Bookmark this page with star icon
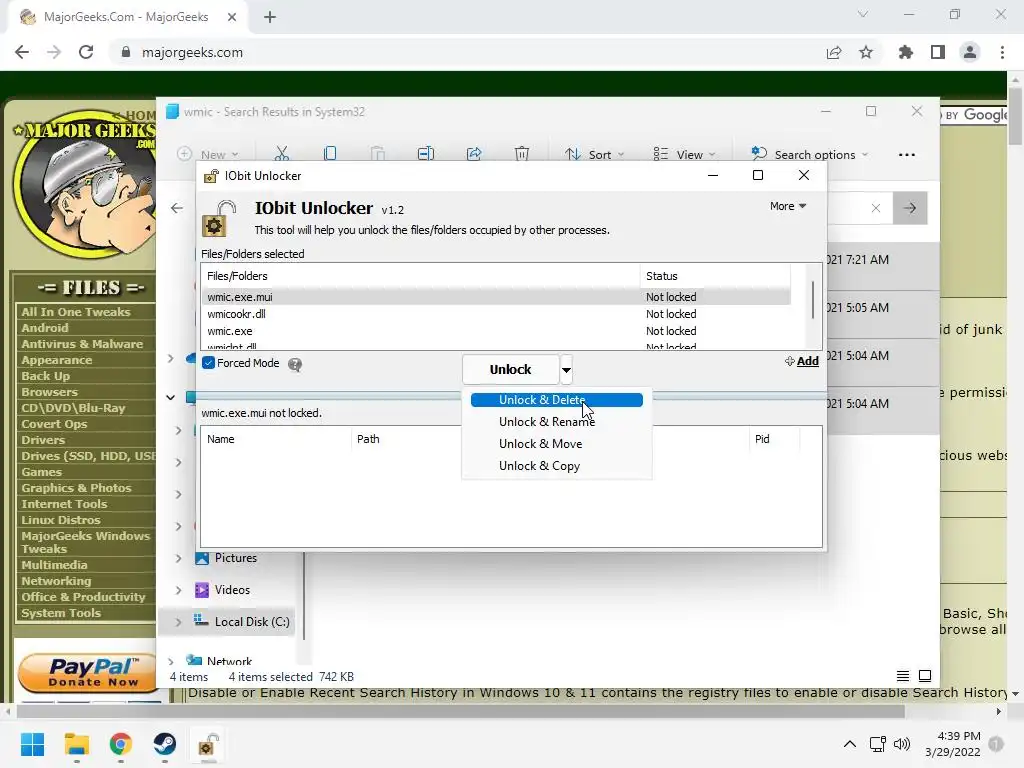 866,52
